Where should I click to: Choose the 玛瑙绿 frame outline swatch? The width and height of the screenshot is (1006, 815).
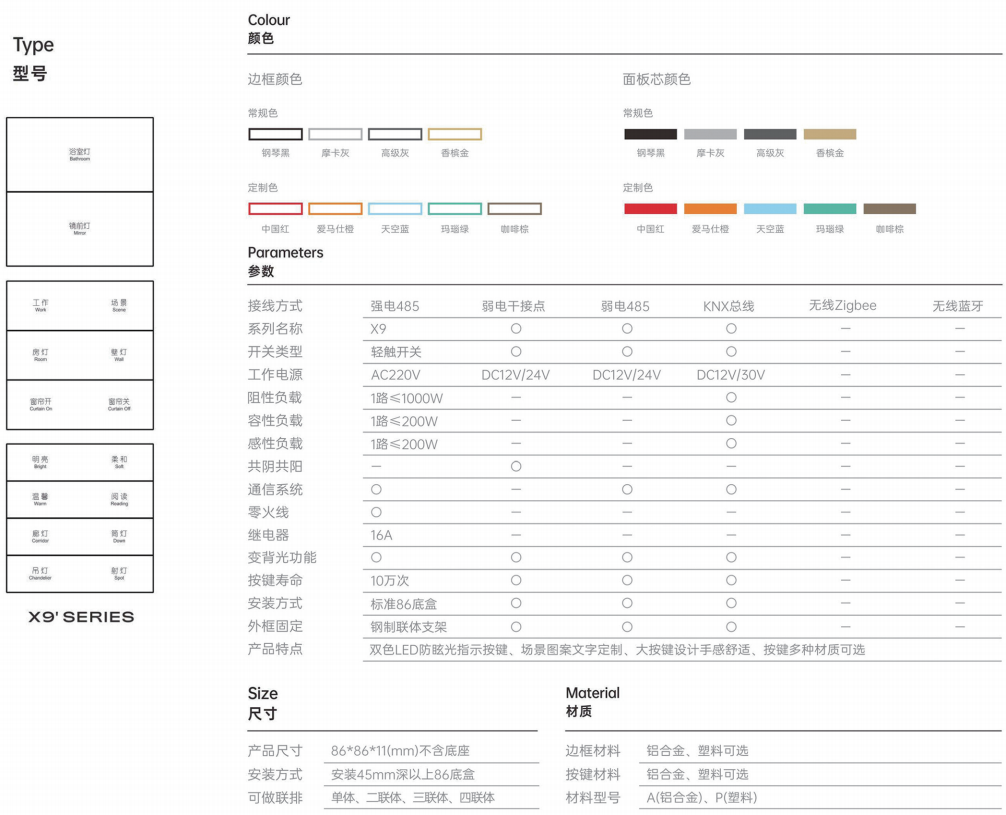[x=455, y=209]
